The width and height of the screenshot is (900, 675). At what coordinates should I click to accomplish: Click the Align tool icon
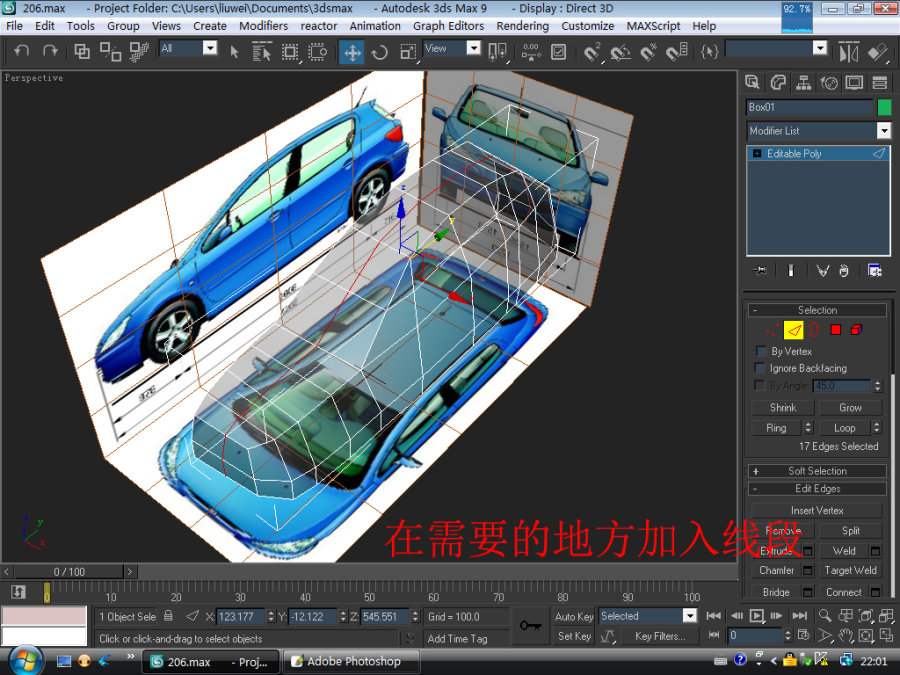(x=877, y=52)
